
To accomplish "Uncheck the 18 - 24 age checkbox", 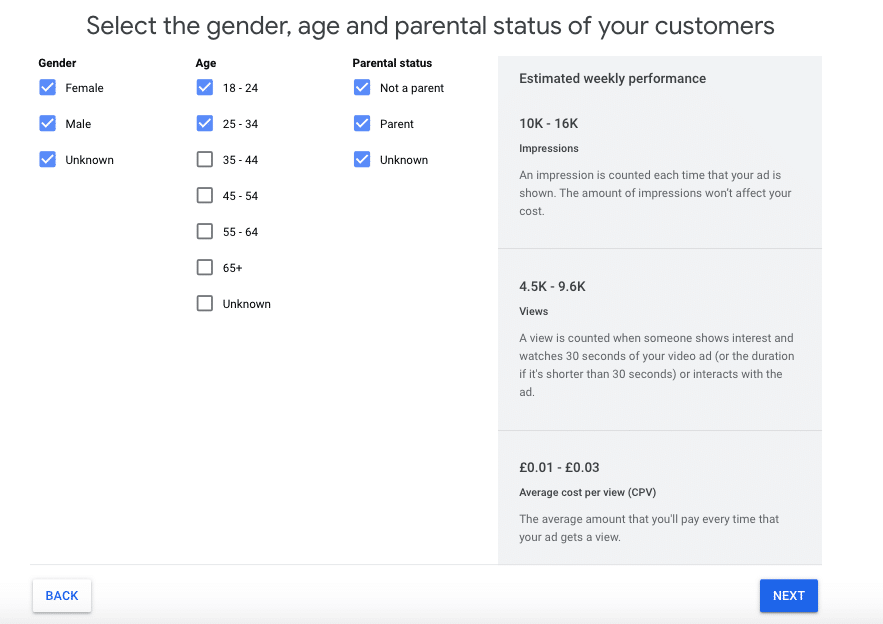I will click(205, 87).
